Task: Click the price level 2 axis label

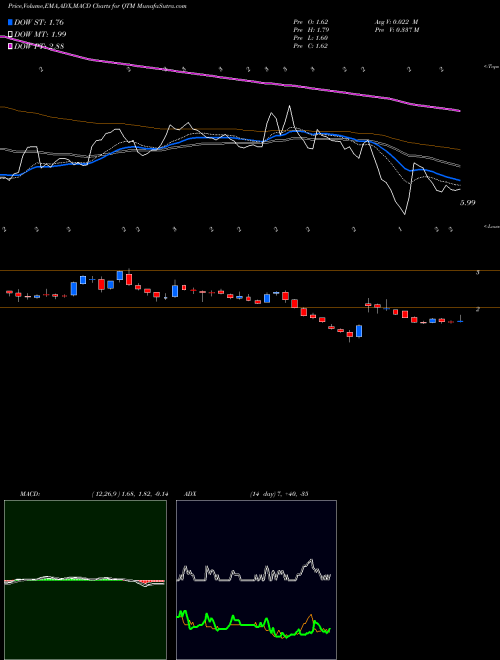Action: tap(478, 309)
